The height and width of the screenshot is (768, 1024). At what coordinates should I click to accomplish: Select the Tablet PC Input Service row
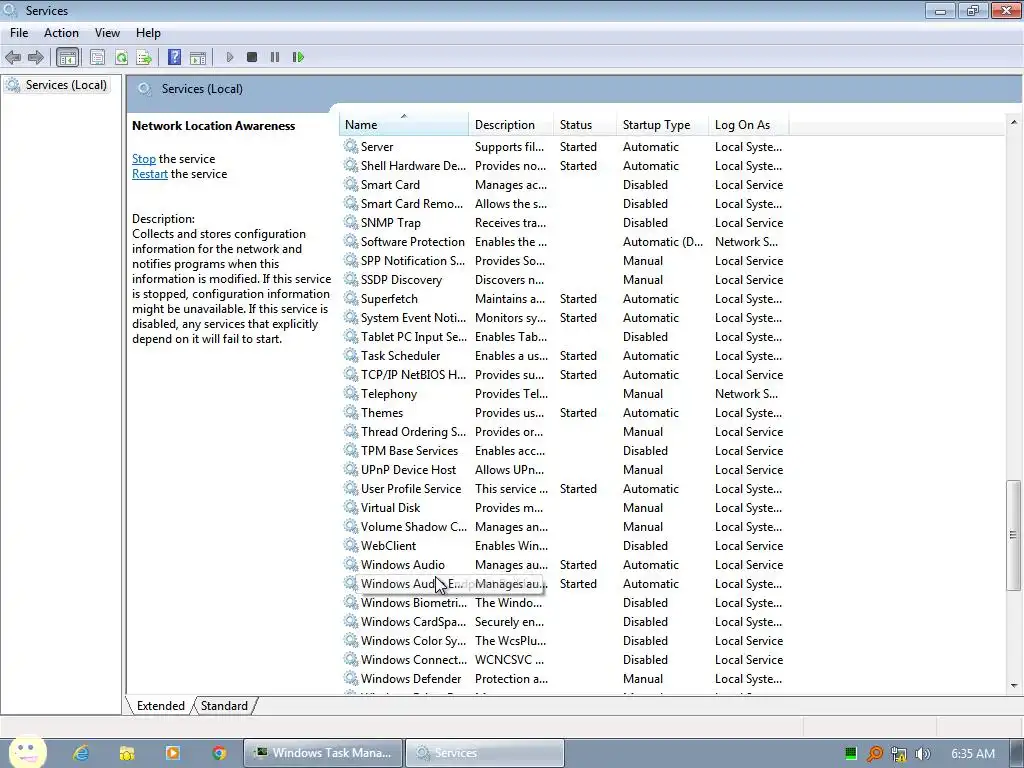point(564,336)
